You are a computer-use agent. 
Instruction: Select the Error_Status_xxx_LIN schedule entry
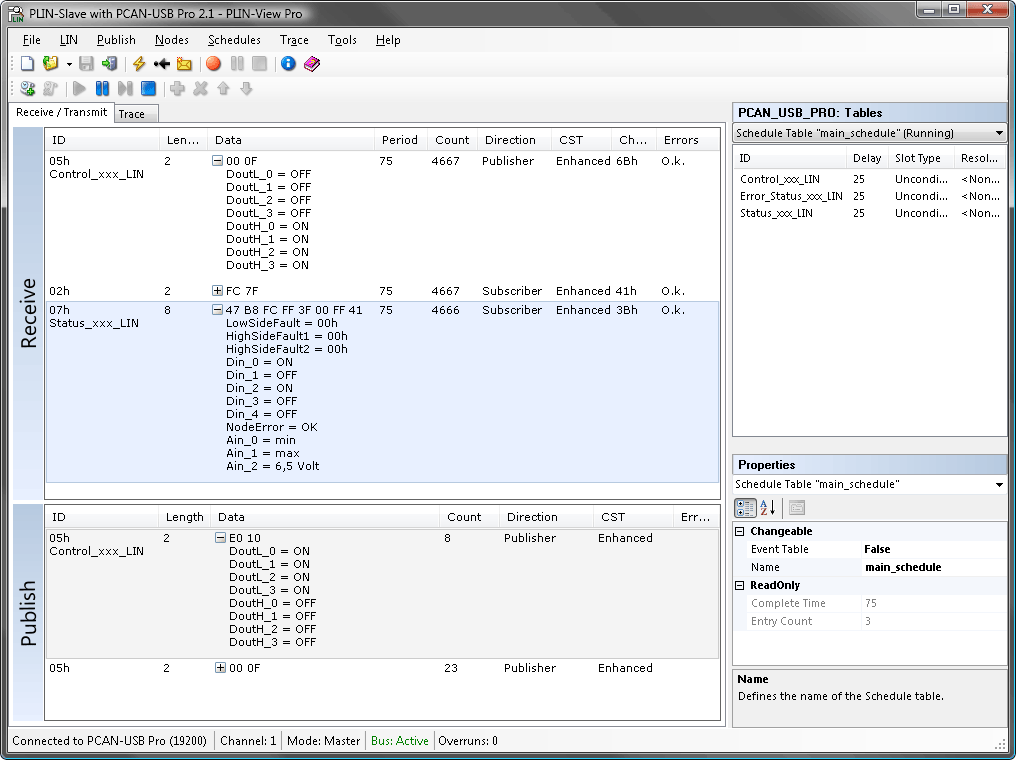[790, 196]
